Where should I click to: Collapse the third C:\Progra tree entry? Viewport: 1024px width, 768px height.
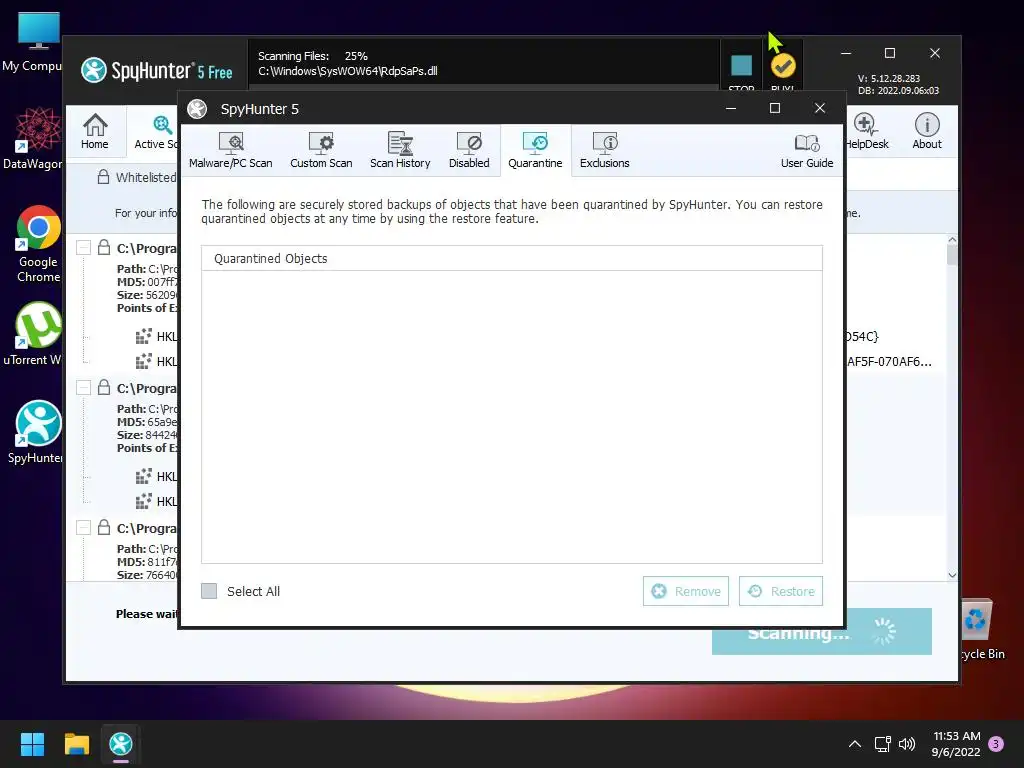pyautogui.click(x=83, y=527)
